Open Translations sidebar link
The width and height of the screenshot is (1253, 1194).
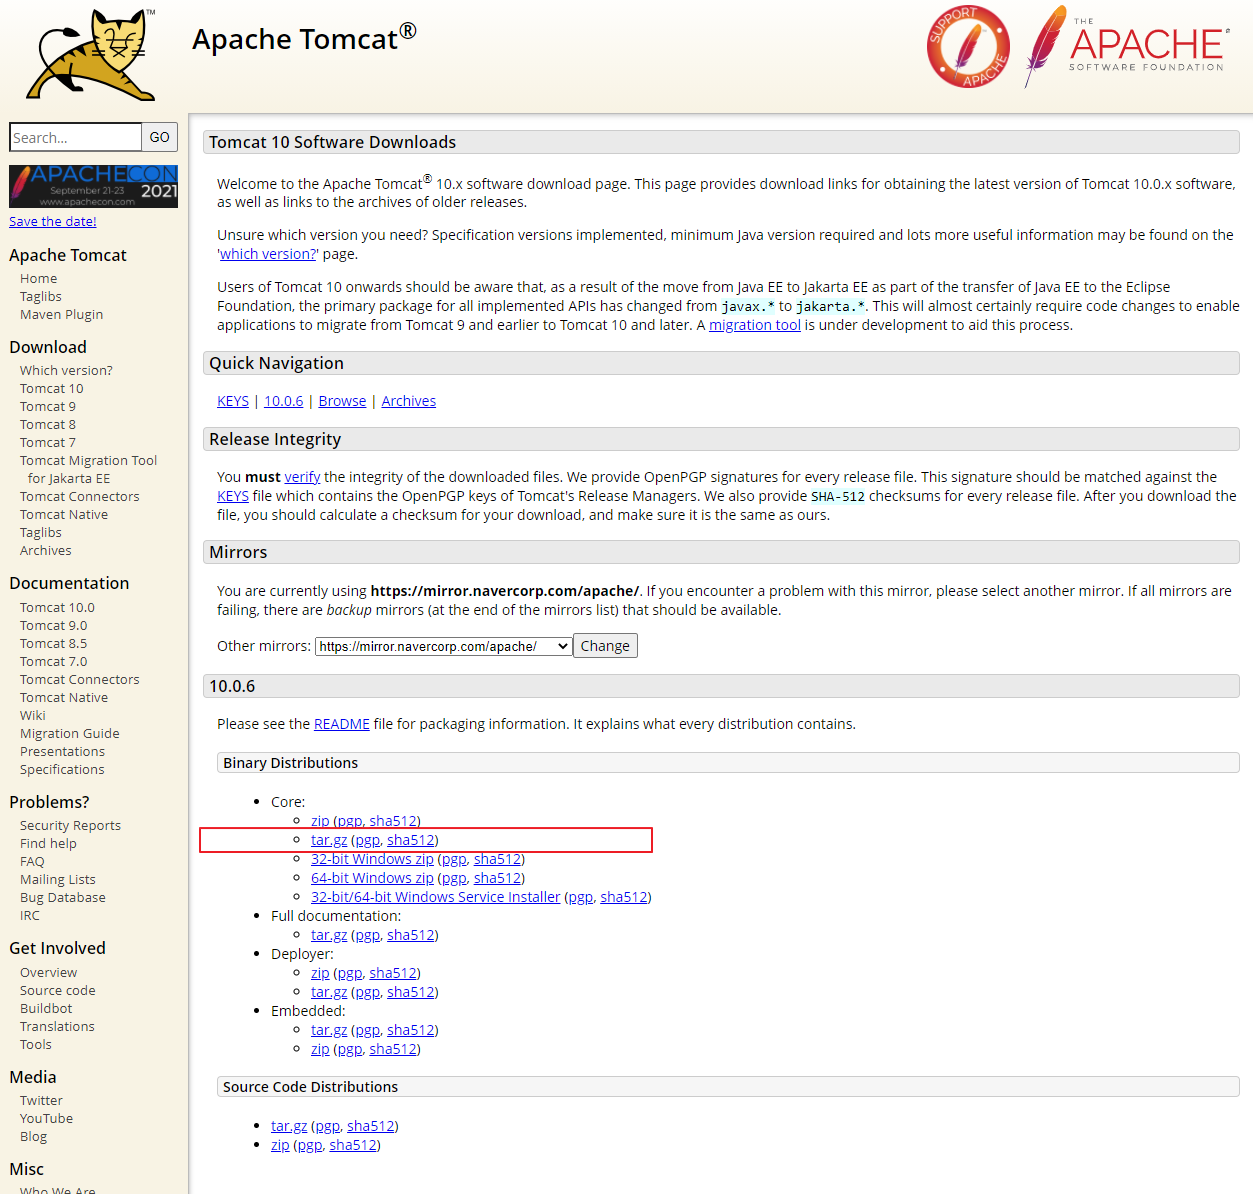click(57, 1026)
